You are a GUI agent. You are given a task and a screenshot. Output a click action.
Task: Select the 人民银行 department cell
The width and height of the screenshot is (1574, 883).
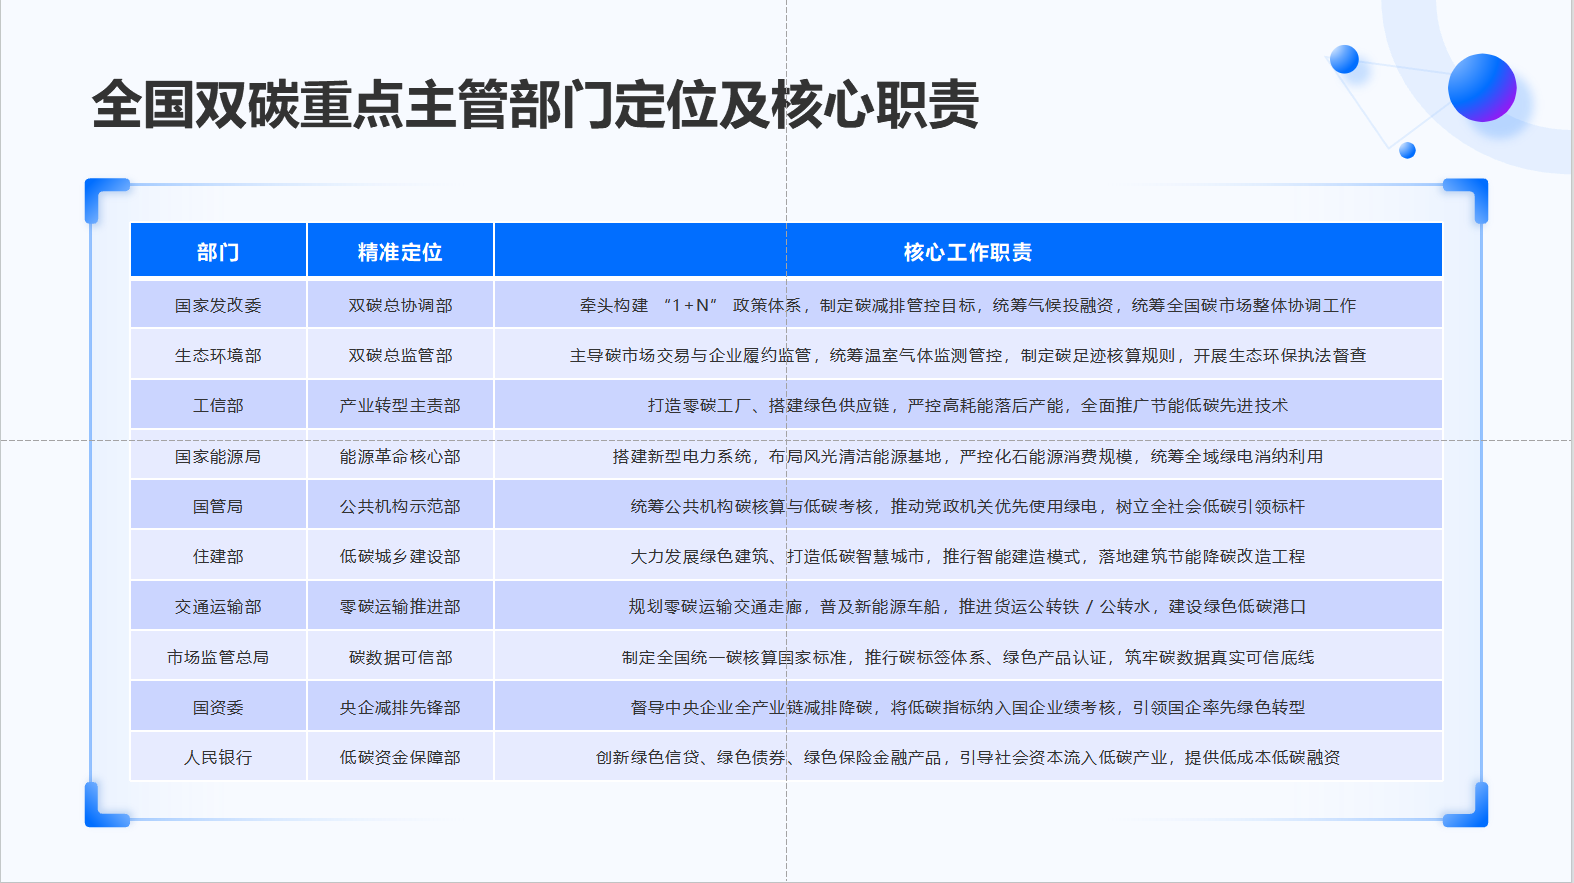coord(218,757)
